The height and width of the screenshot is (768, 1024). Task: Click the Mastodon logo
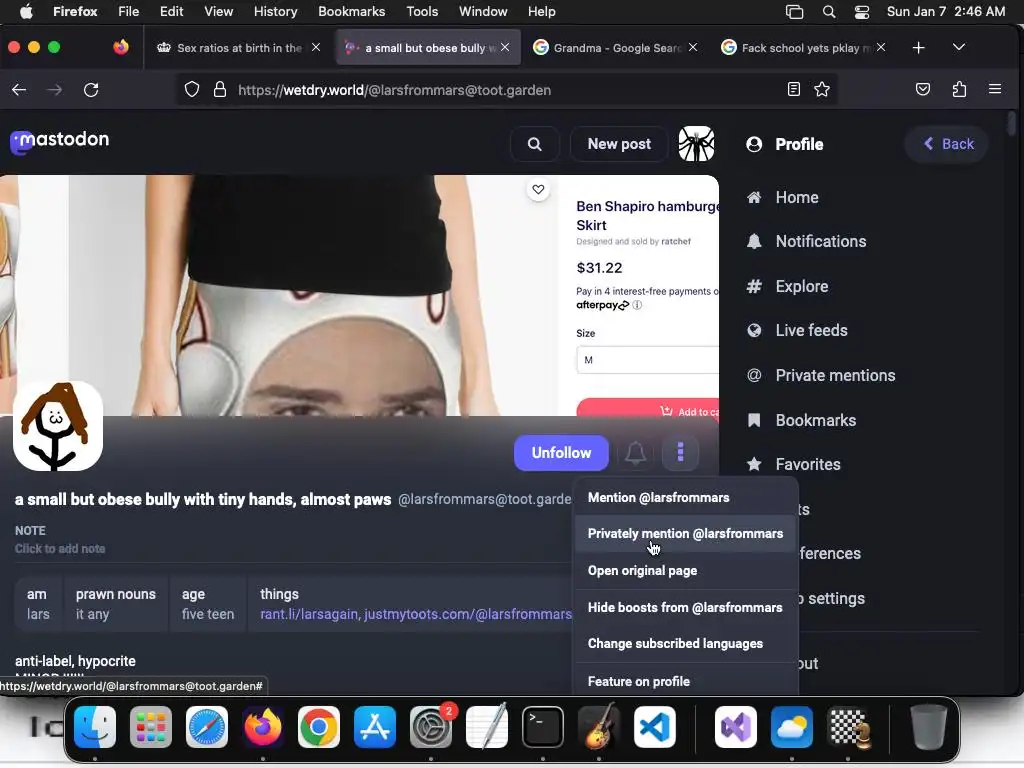point(59,140)
